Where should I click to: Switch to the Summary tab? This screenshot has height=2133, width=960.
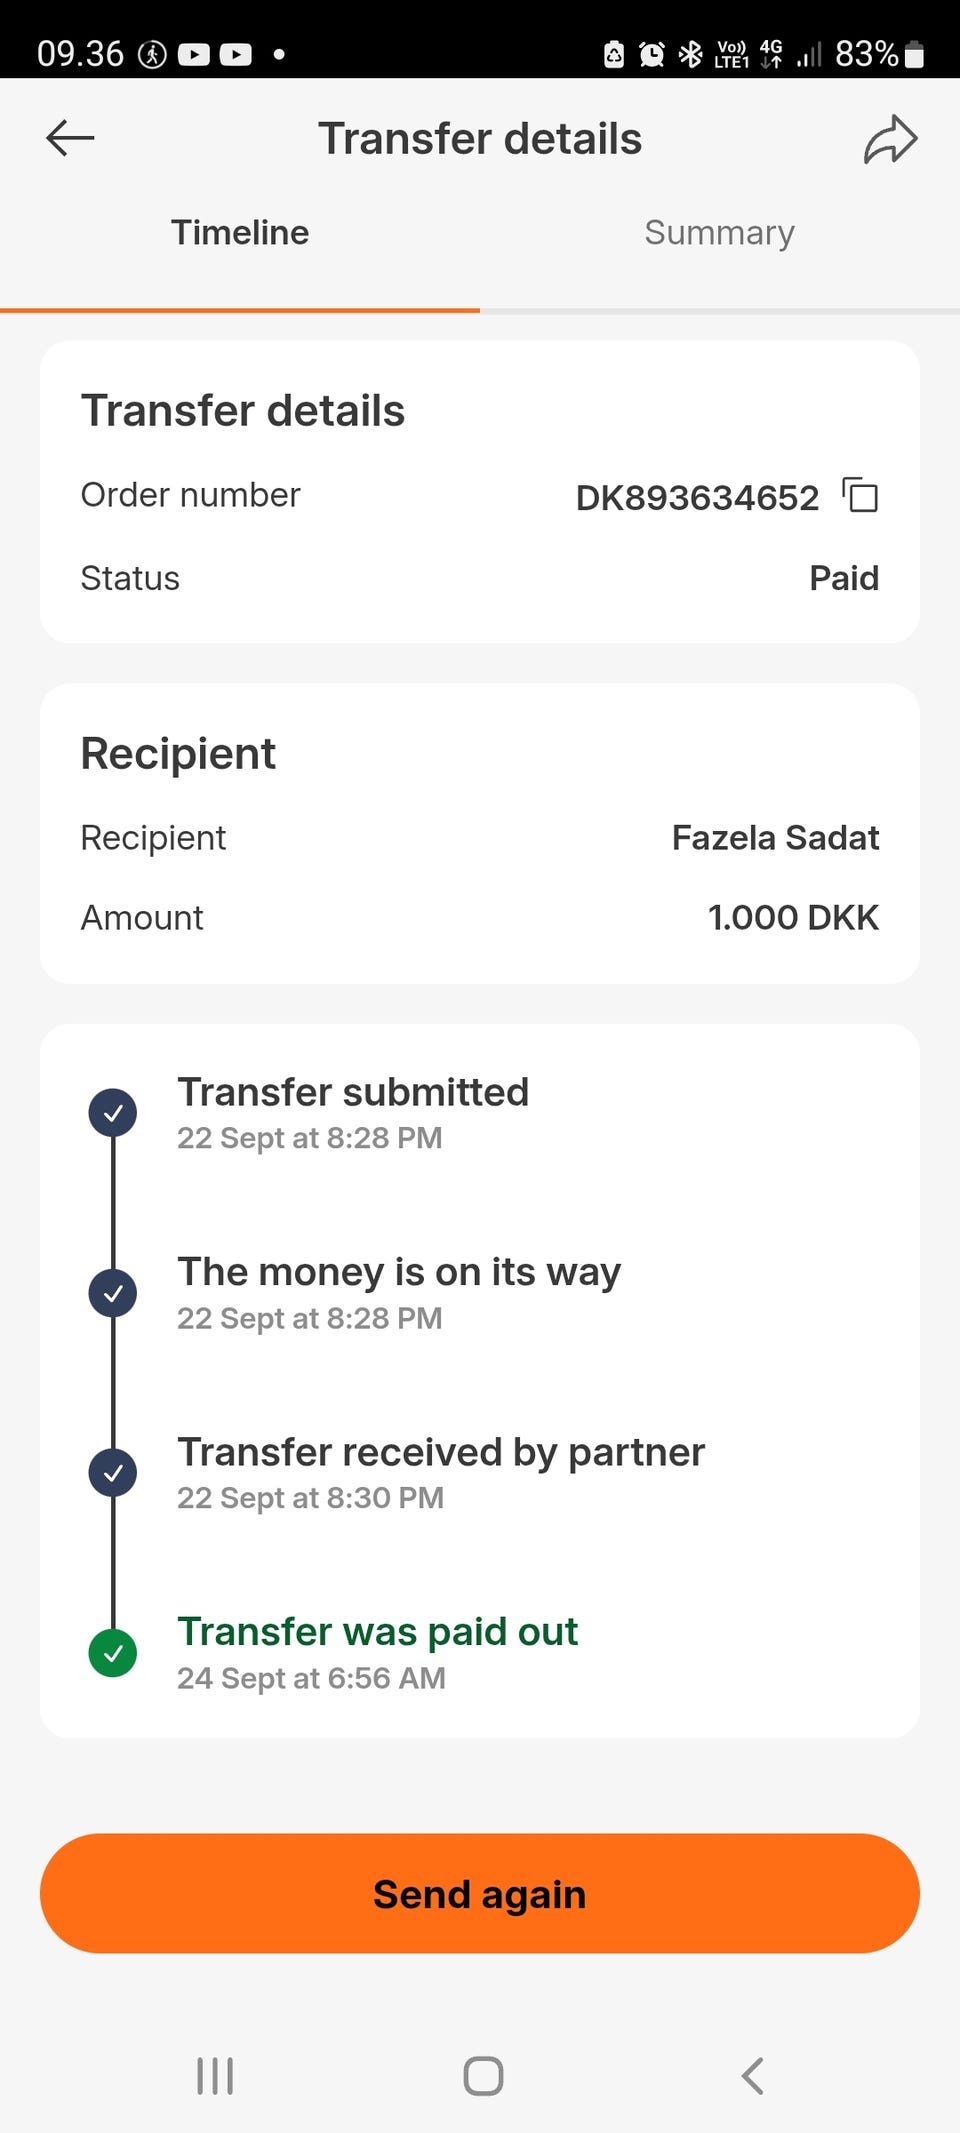pyautogui.click(x=719, y=233)
